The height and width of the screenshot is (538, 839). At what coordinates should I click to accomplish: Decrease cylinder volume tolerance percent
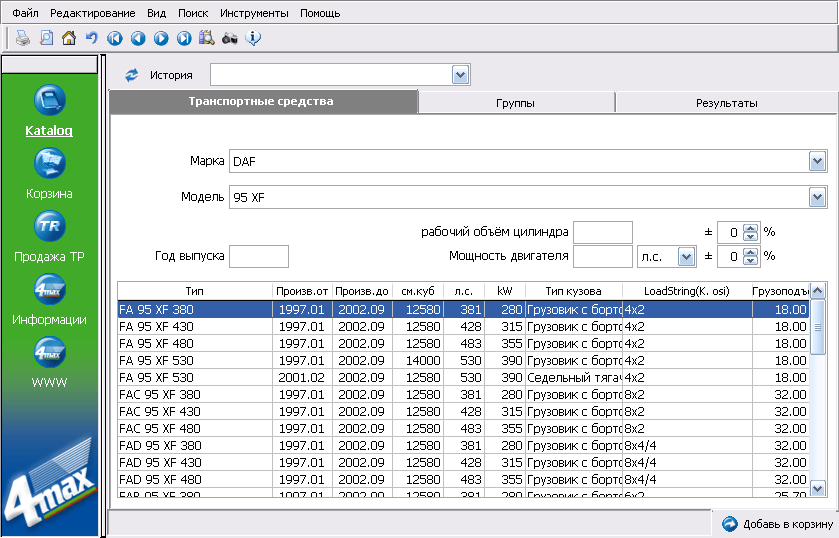751,237
